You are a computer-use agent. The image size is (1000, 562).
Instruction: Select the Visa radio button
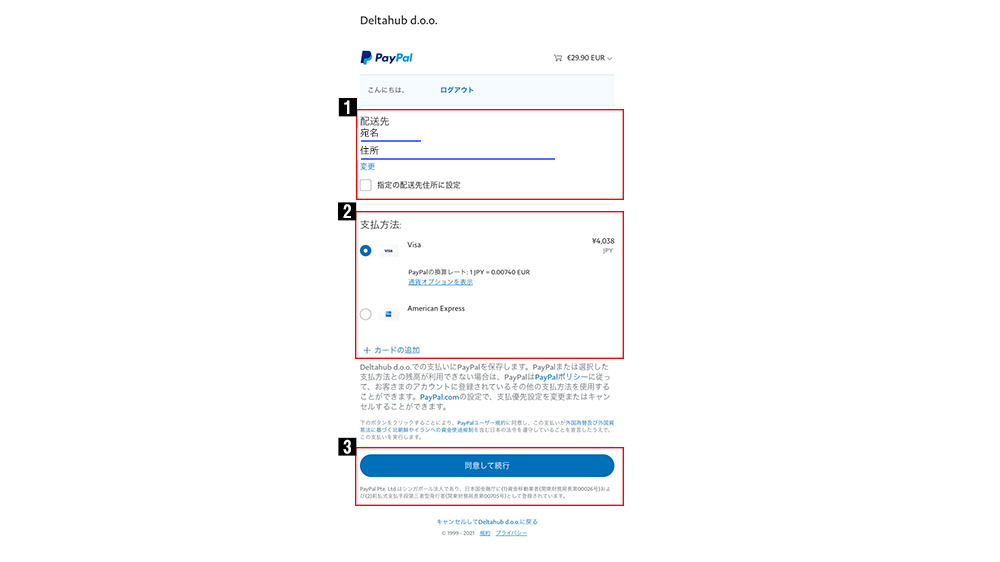click(x=365, y=251)
